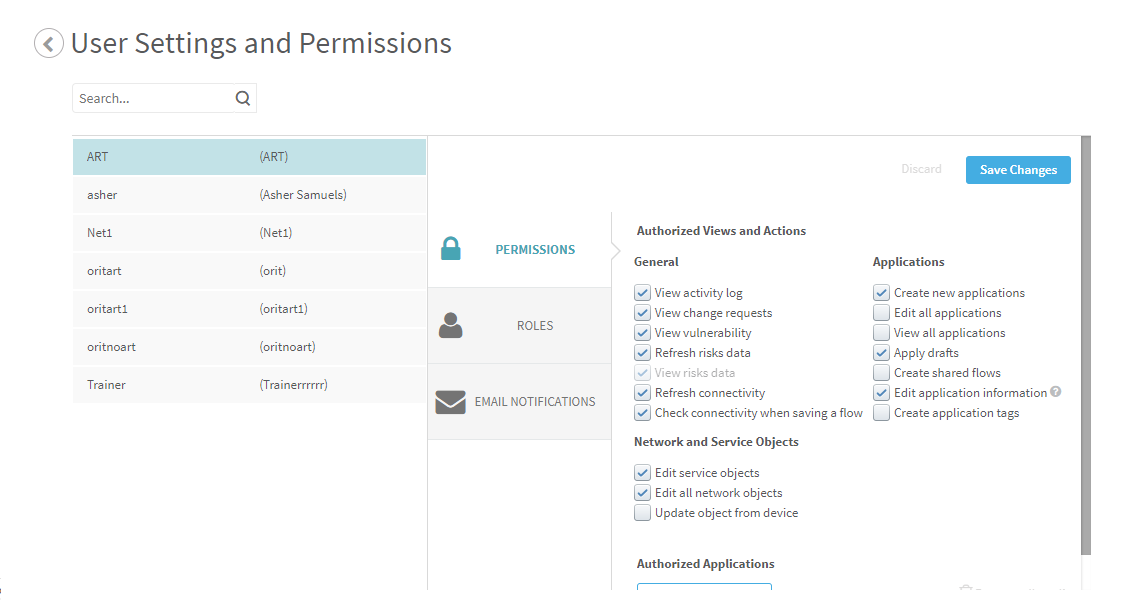Click the Save Changes button
1133x601 pixels.
(x=1018, y=170)
